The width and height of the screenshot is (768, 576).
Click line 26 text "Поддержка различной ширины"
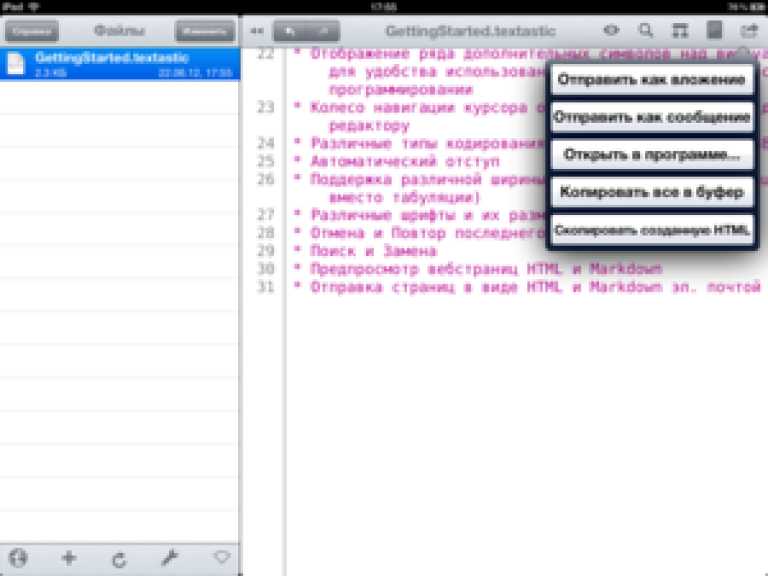click(428, 179)
